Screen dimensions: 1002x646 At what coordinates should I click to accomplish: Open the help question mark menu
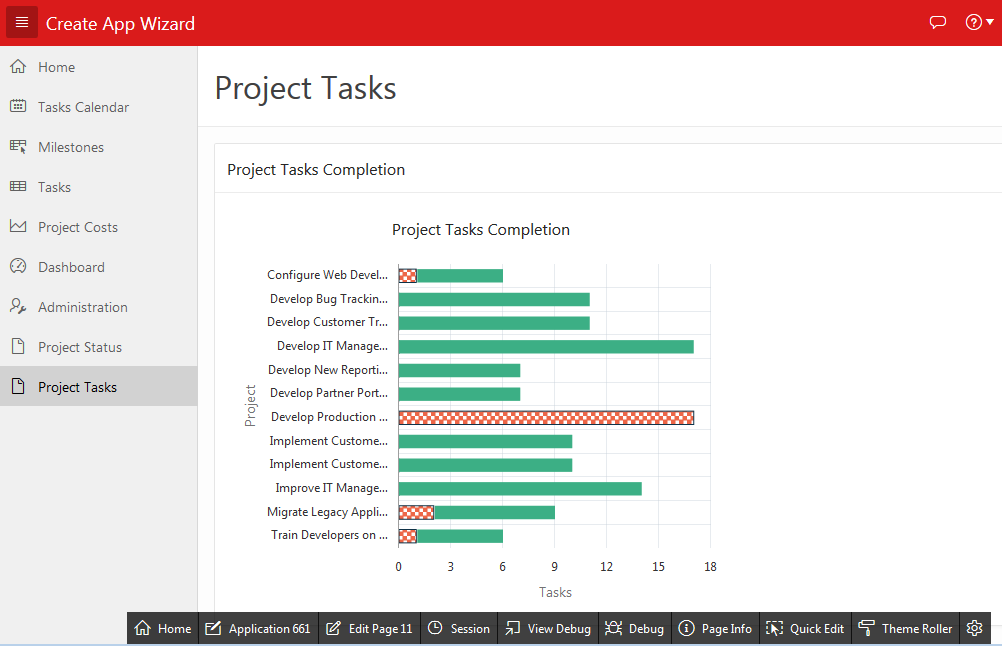[979, 22]
